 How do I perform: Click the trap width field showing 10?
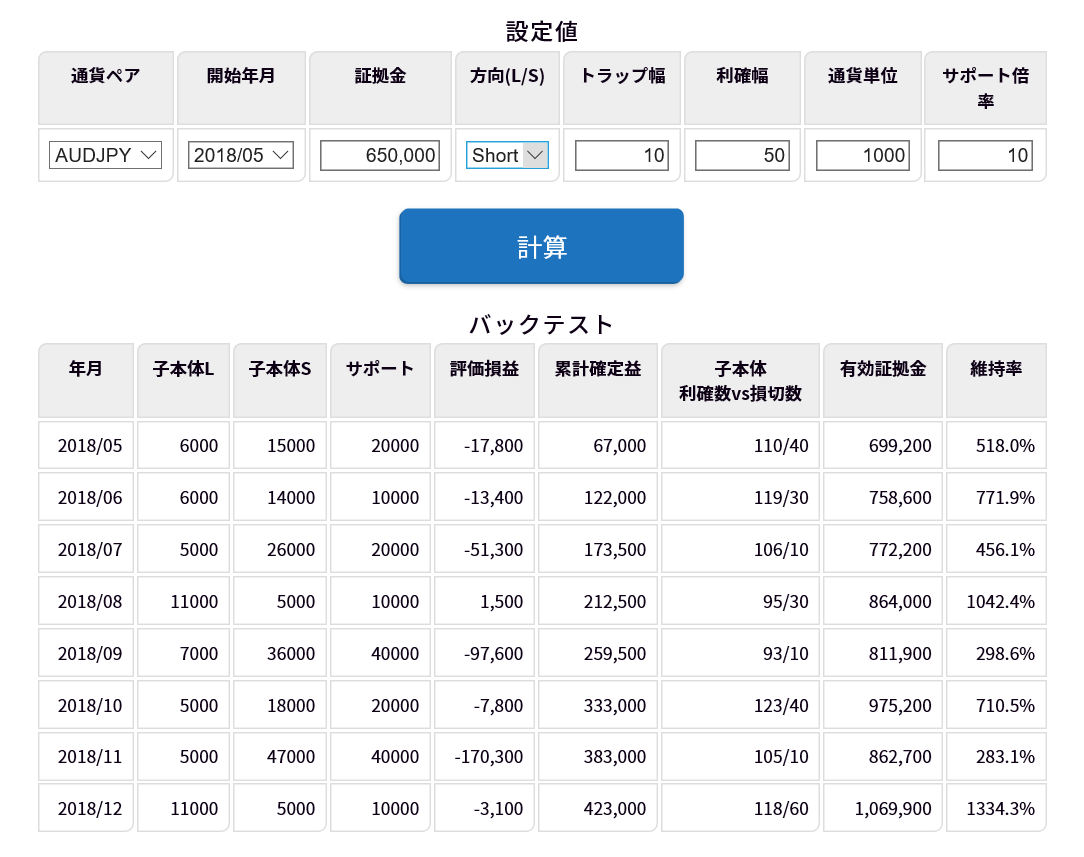(x=622, y=155)
